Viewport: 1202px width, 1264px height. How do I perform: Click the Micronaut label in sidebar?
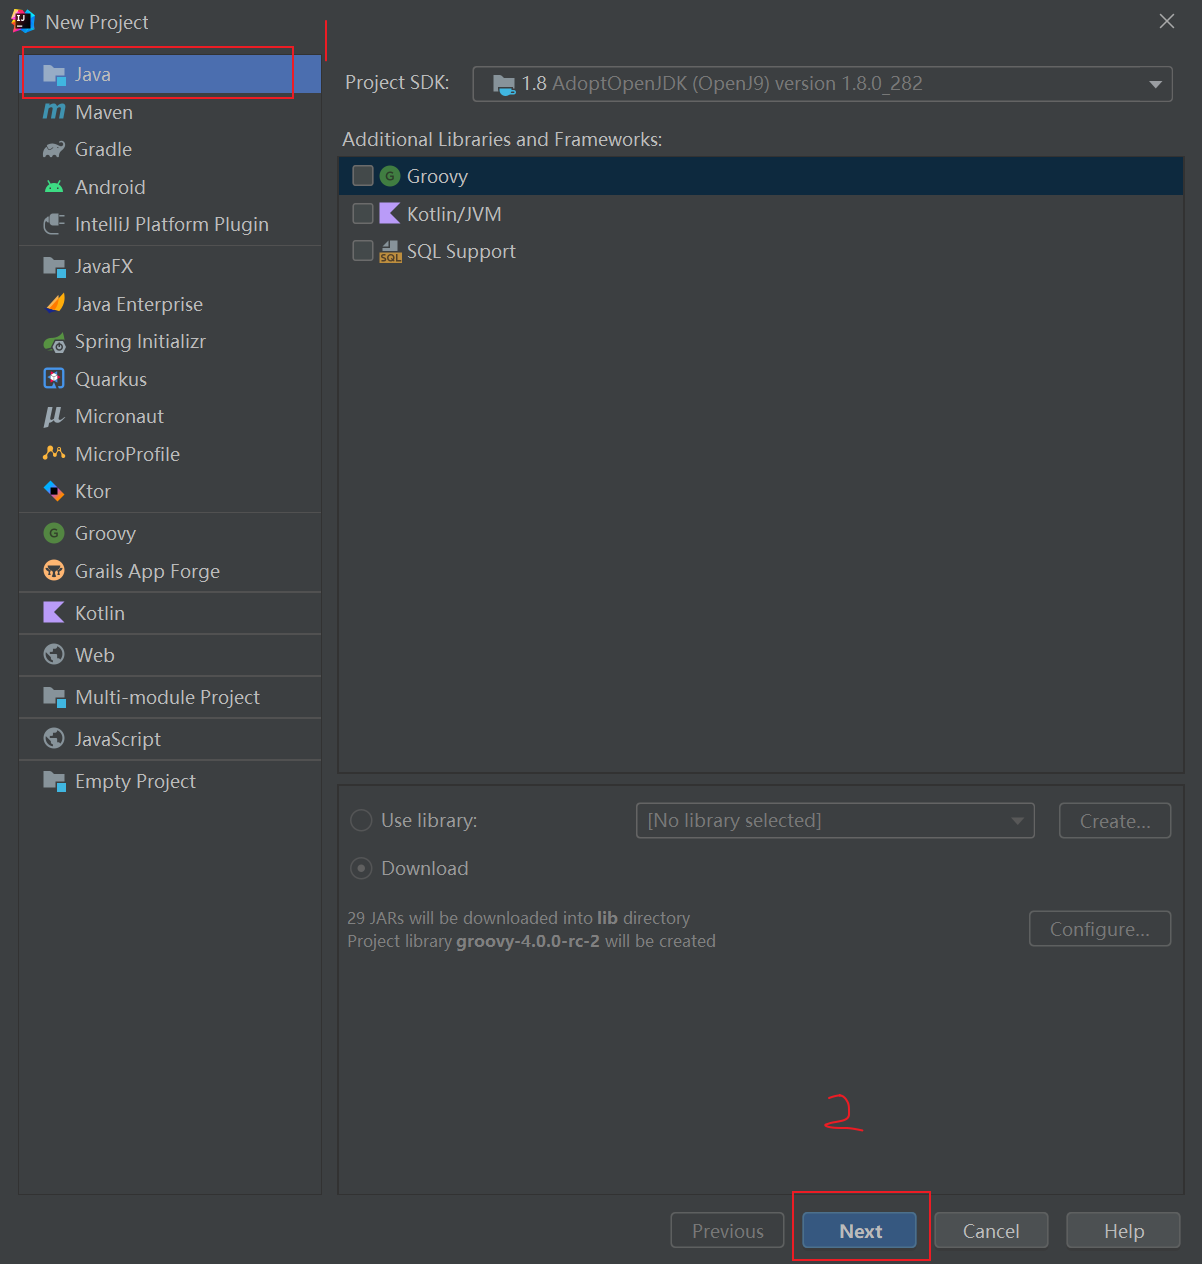tap(119, 417)
